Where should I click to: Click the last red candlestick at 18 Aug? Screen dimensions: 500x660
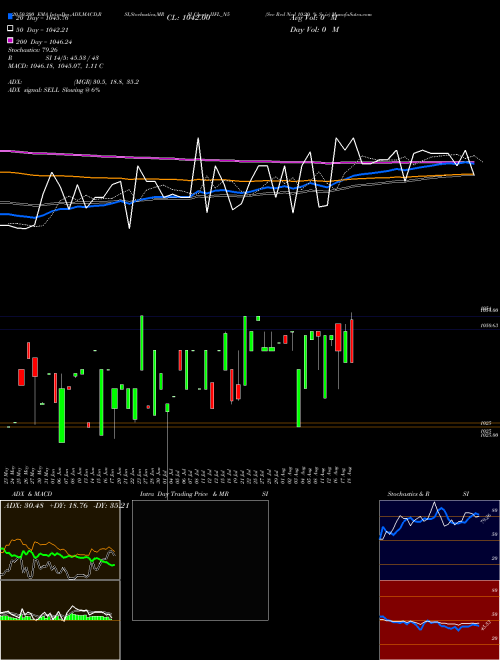[351, 341]
